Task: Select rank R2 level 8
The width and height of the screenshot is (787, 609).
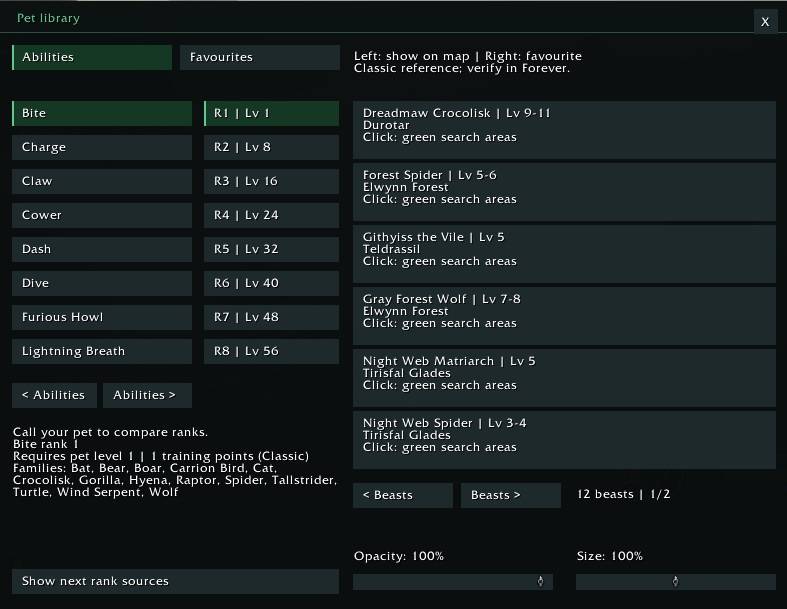Action: click(x=272, y=147)
